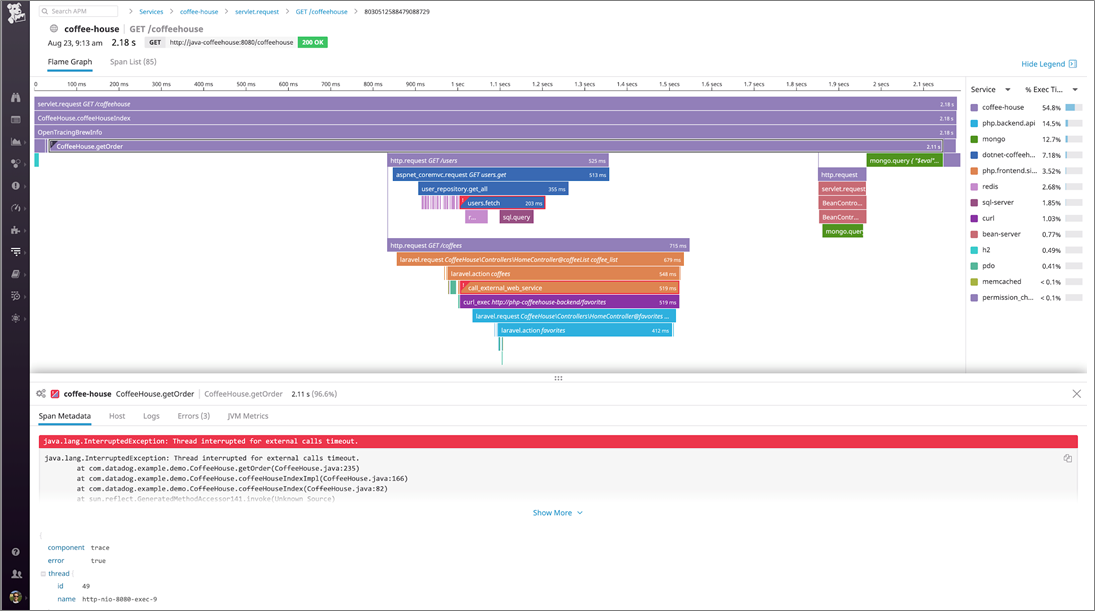Click the Hide Legend link
The height and width of the screenshot is (611, 1095).
pyautogui.click(x=1043, y=64)
